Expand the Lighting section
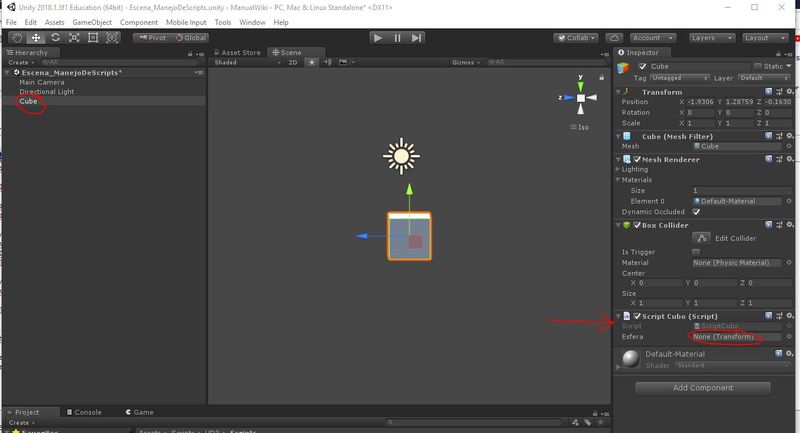The width and height of the screenshot is (800, 433). pyautogui.click(x=618, y=169)
